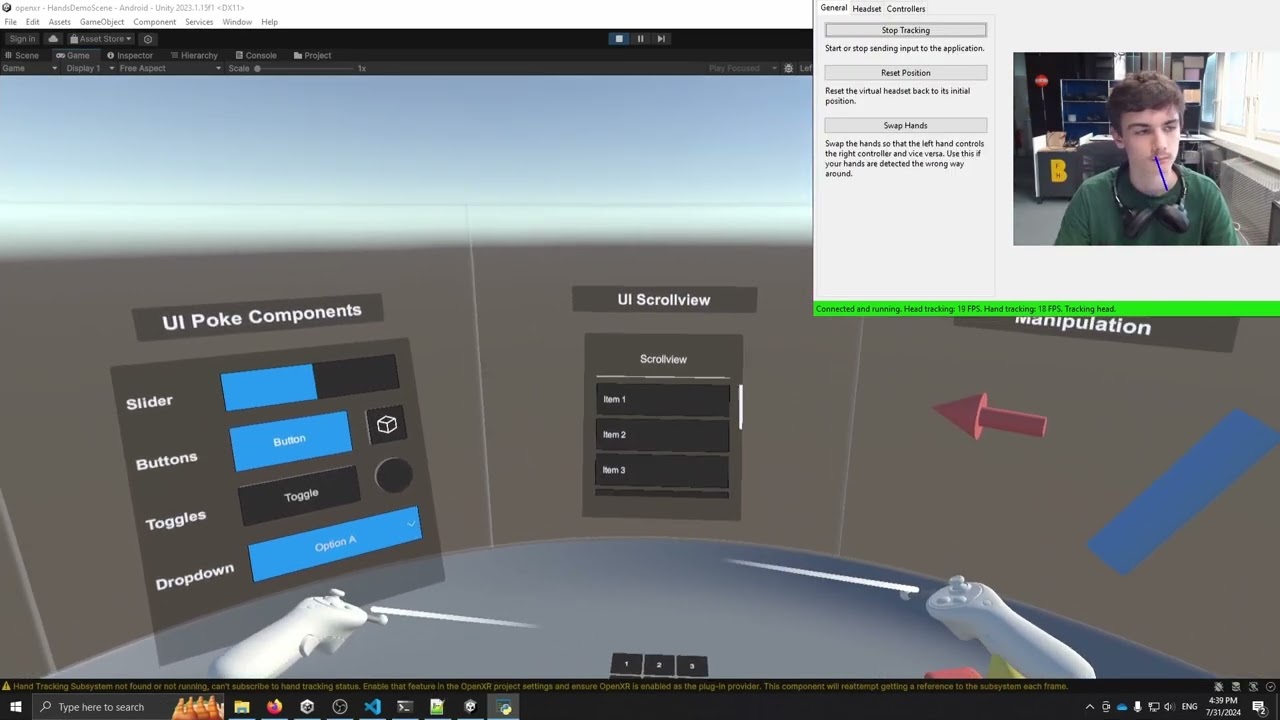Switch to the Inspector tab
Viewport: 1280px width, 720px height.
click(x=130, y=55)
